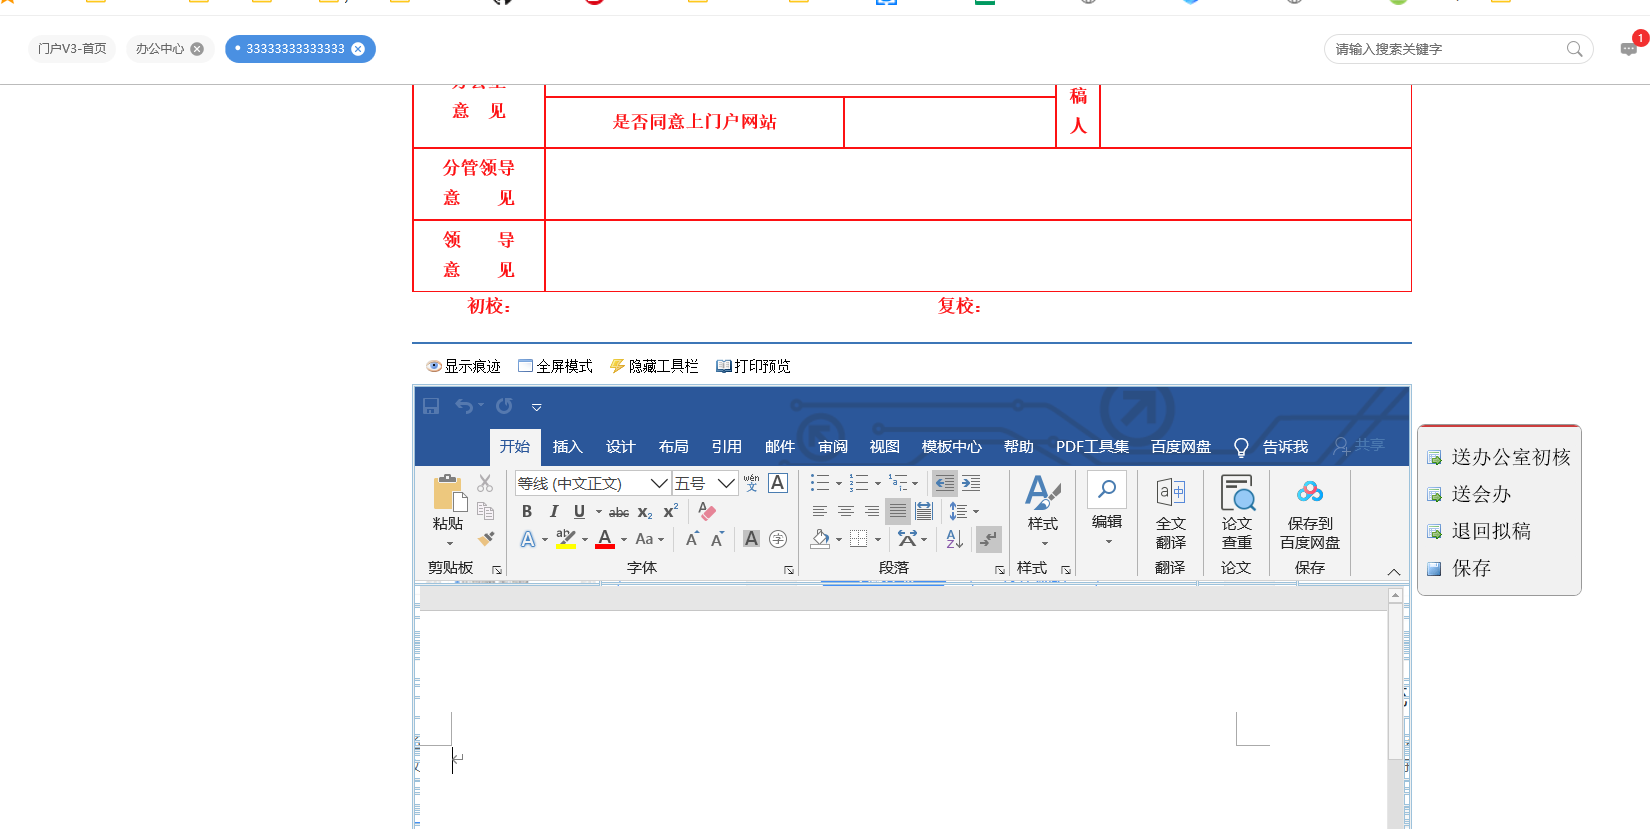Screen dimensions: 1650x829
Task: Expand the Styles (样式) gallery
Action: (x=1043, y=512)
